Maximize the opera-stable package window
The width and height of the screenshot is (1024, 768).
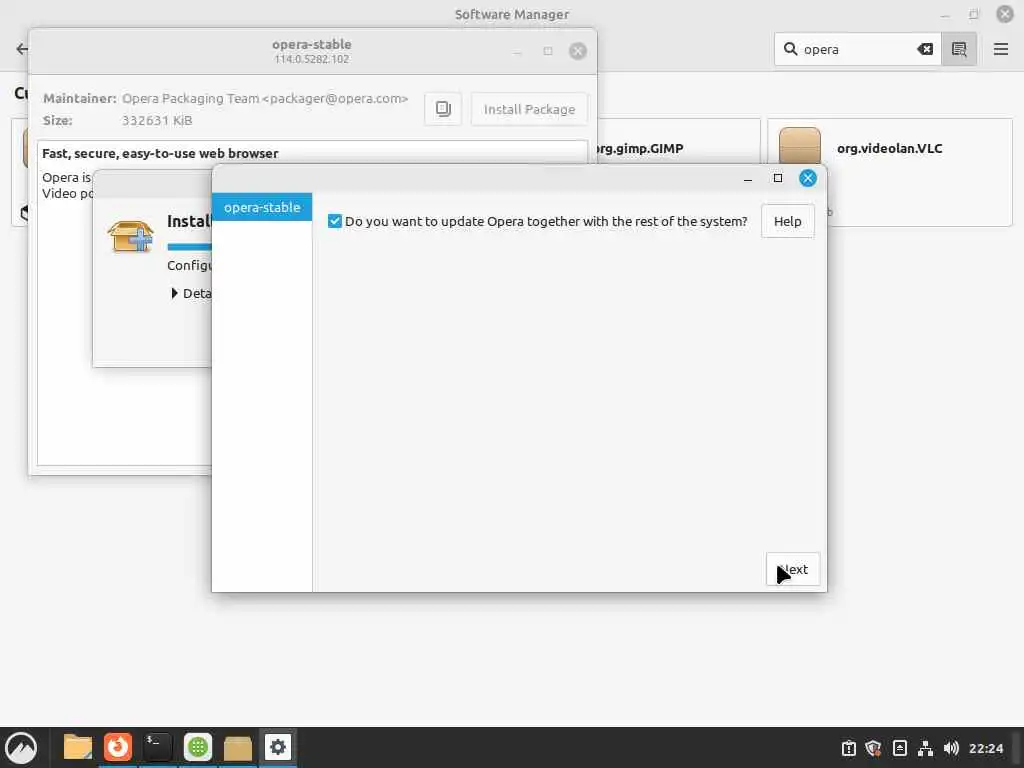coord(548,51)
